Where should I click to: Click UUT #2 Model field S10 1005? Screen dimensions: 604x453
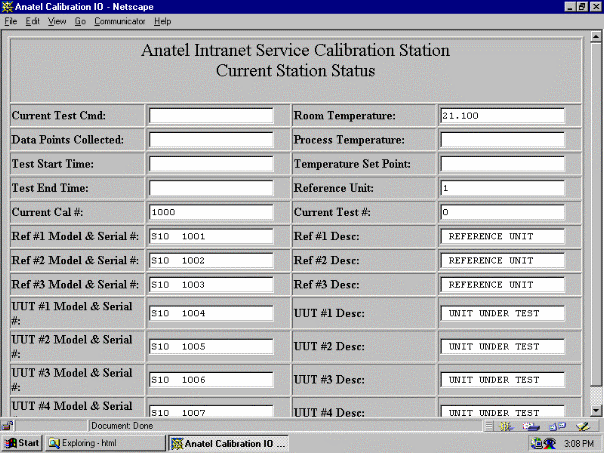211,346
